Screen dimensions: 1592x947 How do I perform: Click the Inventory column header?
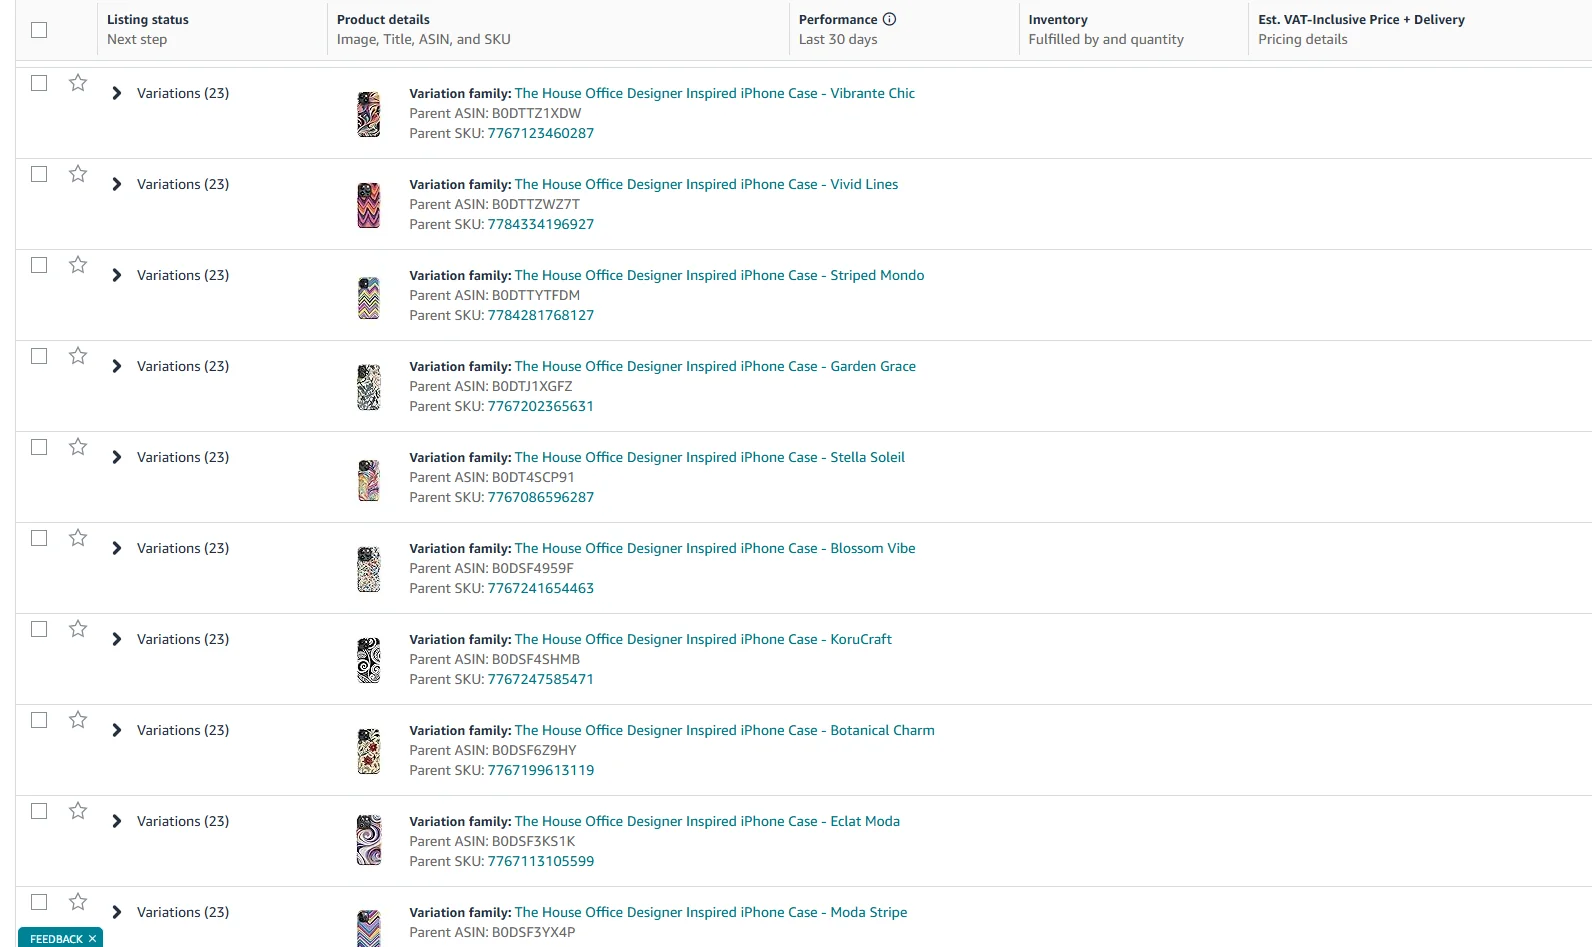tap(1058, 19)
